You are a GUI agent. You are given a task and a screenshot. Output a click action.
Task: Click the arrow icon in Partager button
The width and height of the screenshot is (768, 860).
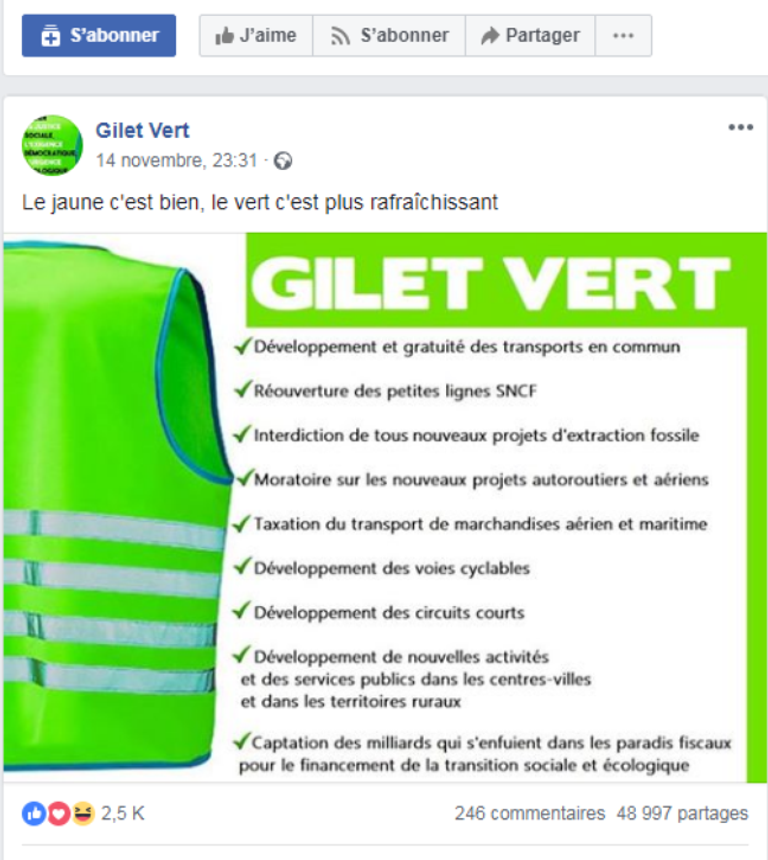coord(490,36)
